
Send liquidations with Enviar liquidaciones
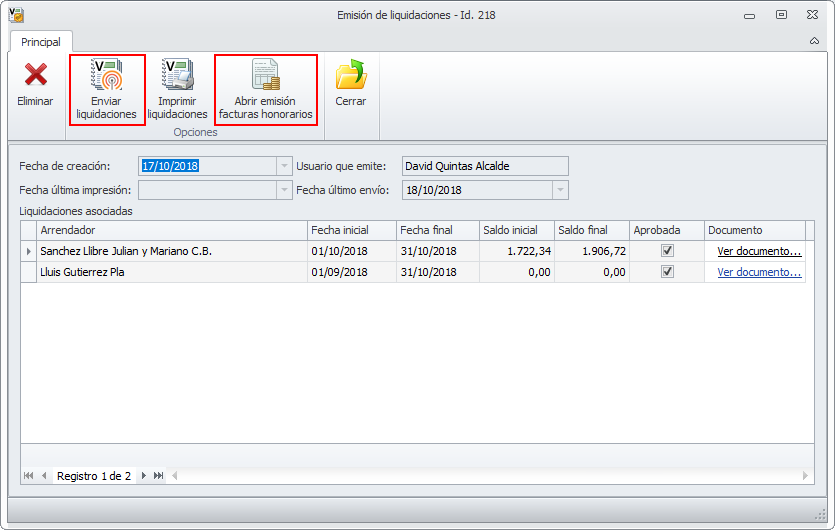[107, 88]
